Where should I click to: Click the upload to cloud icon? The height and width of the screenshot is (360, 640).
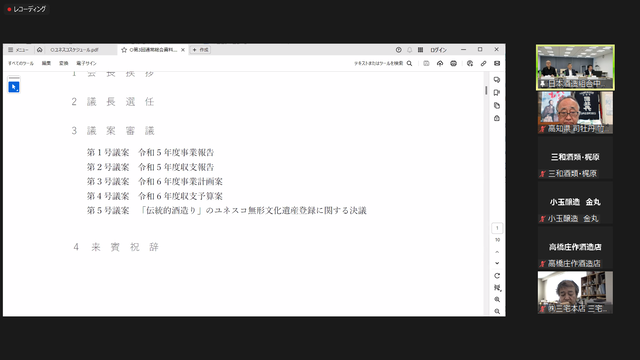click(x=440, y=63)
